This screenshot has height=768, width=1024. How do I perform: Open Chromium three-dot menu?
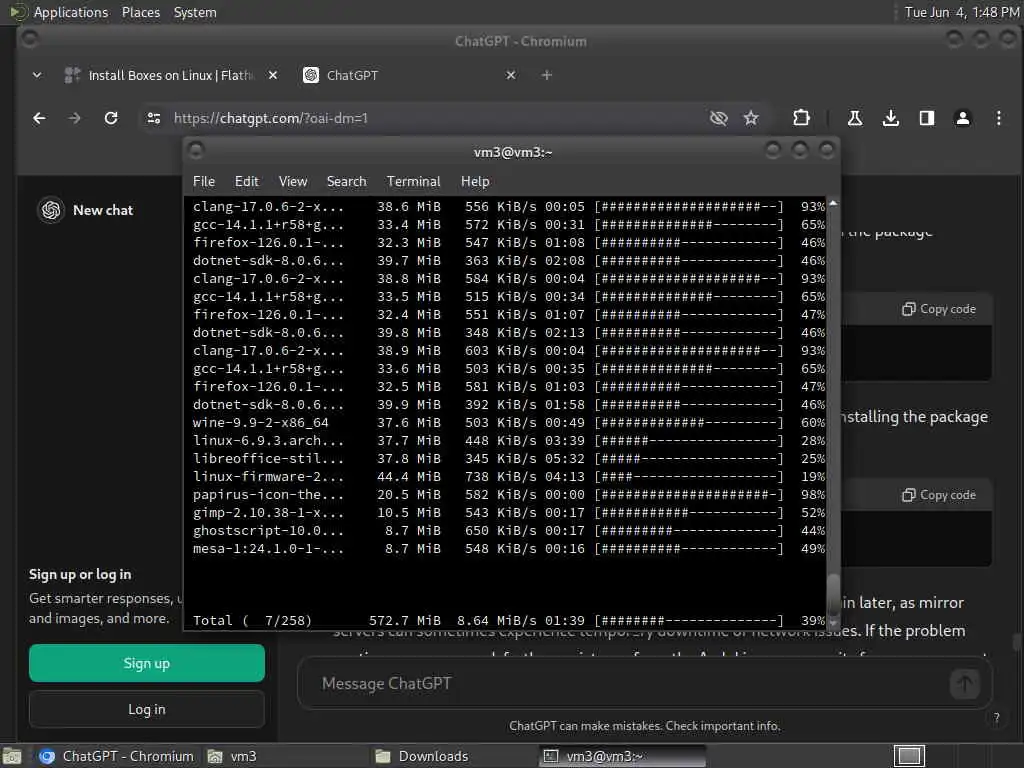(x=999, y=118)
